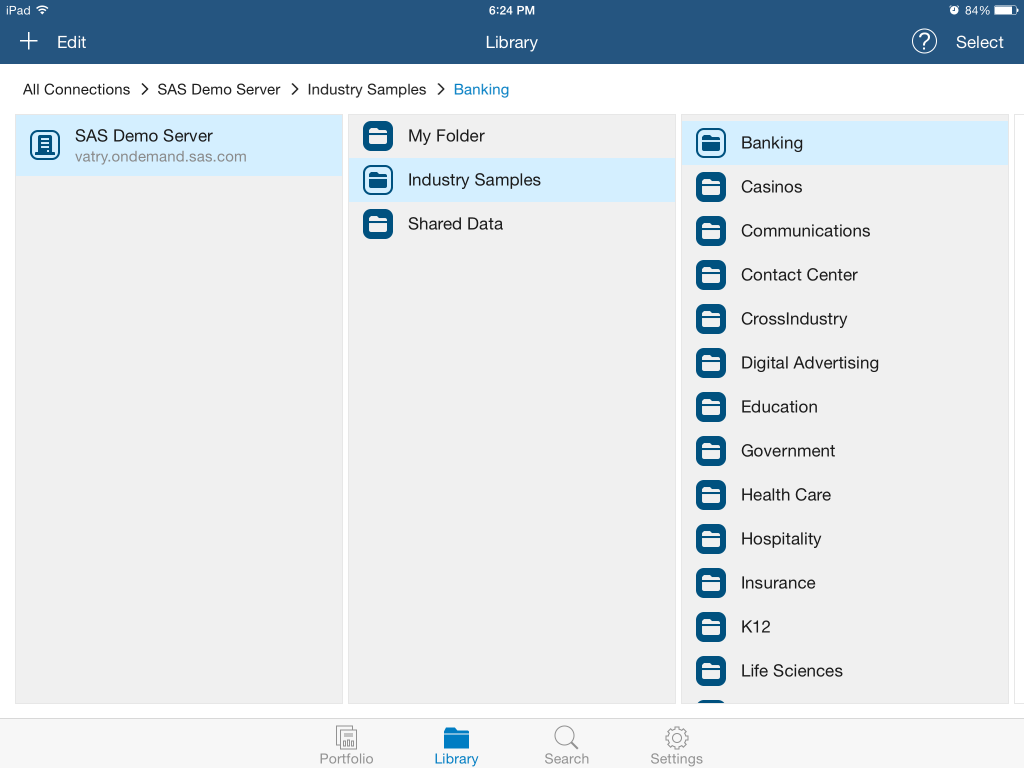Open the Health Care row label

click(x=786, y=495)
